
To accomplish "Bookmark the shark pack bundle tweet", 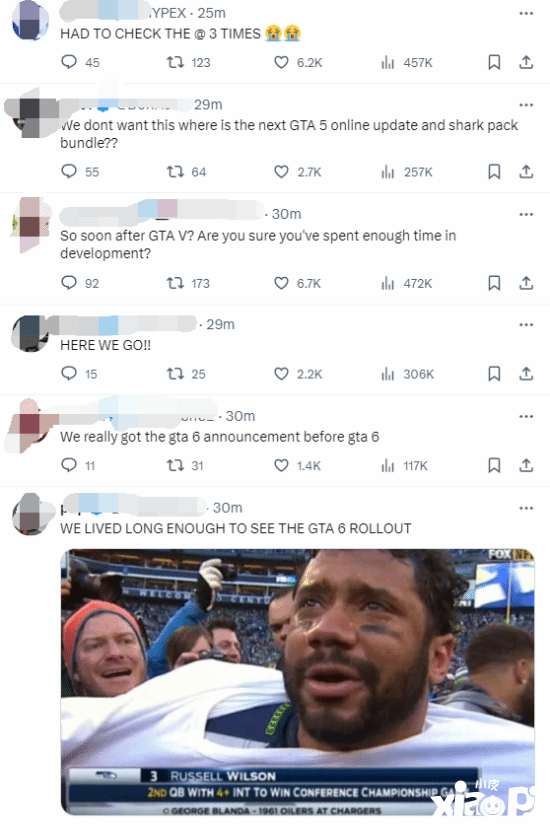I will 494,171.
